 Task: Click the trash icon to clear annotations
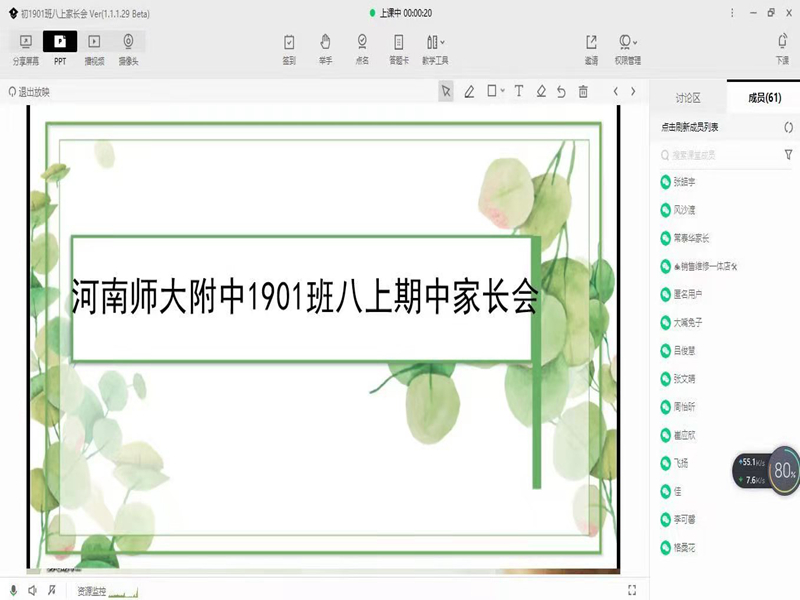coord(583,92)
